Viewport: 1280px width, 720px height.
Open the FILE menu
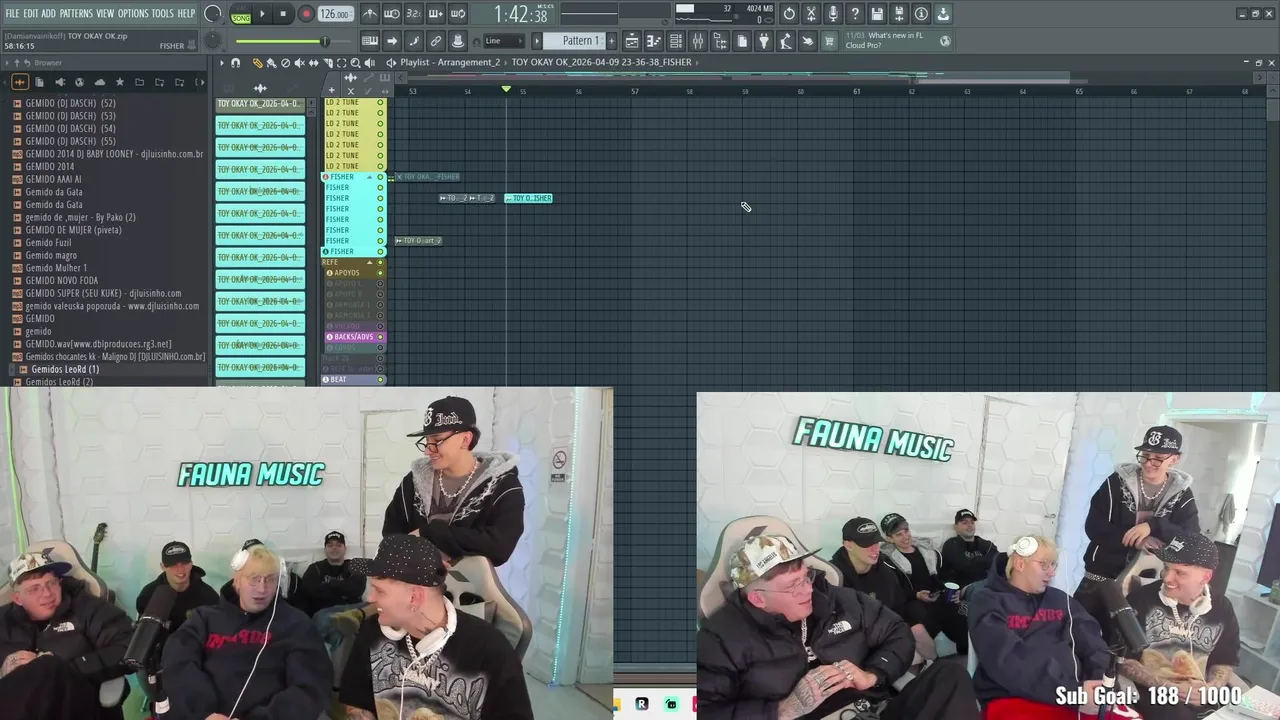click(12, 13)
